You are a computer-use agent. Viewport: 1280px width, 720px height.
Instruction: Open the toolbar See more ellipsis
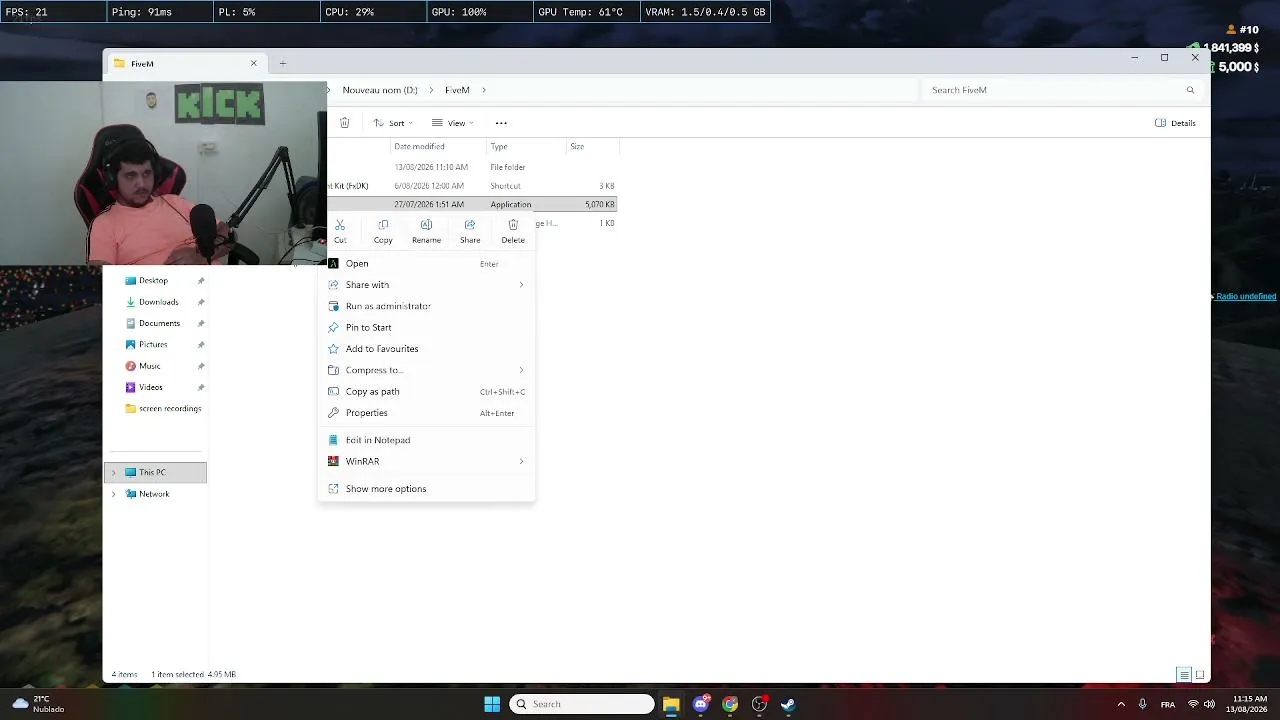pos(501,123)
